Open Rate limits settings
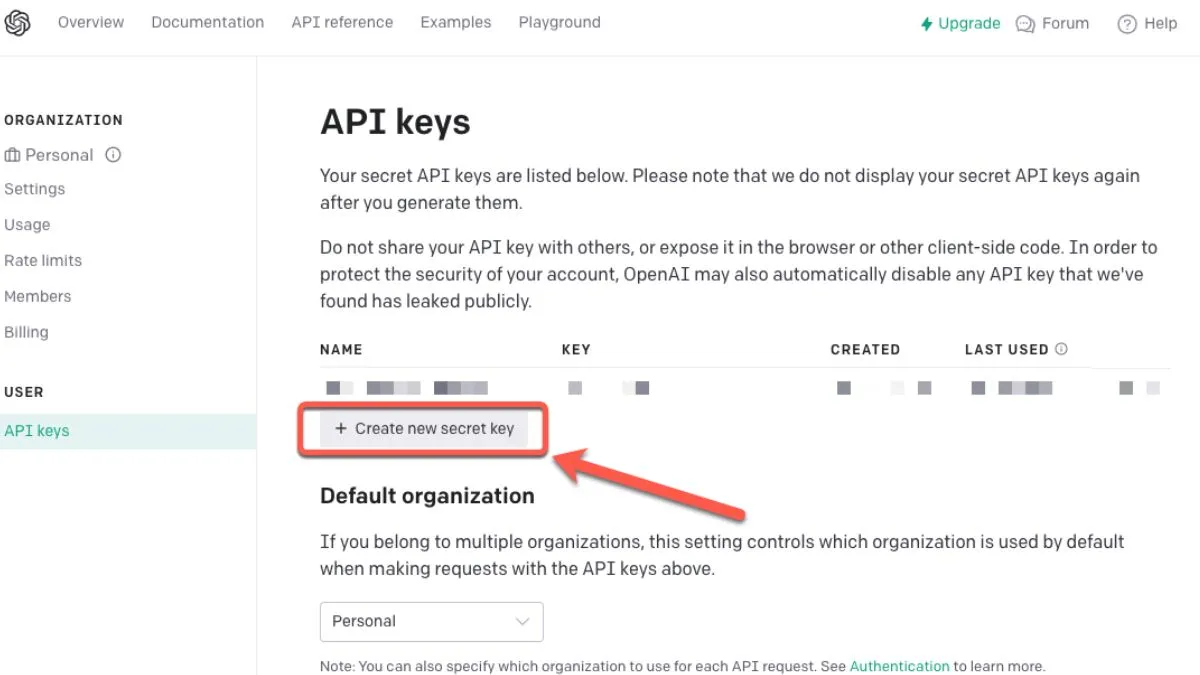This screenshot has height=675, width=1200. click(x=43, y=260)
